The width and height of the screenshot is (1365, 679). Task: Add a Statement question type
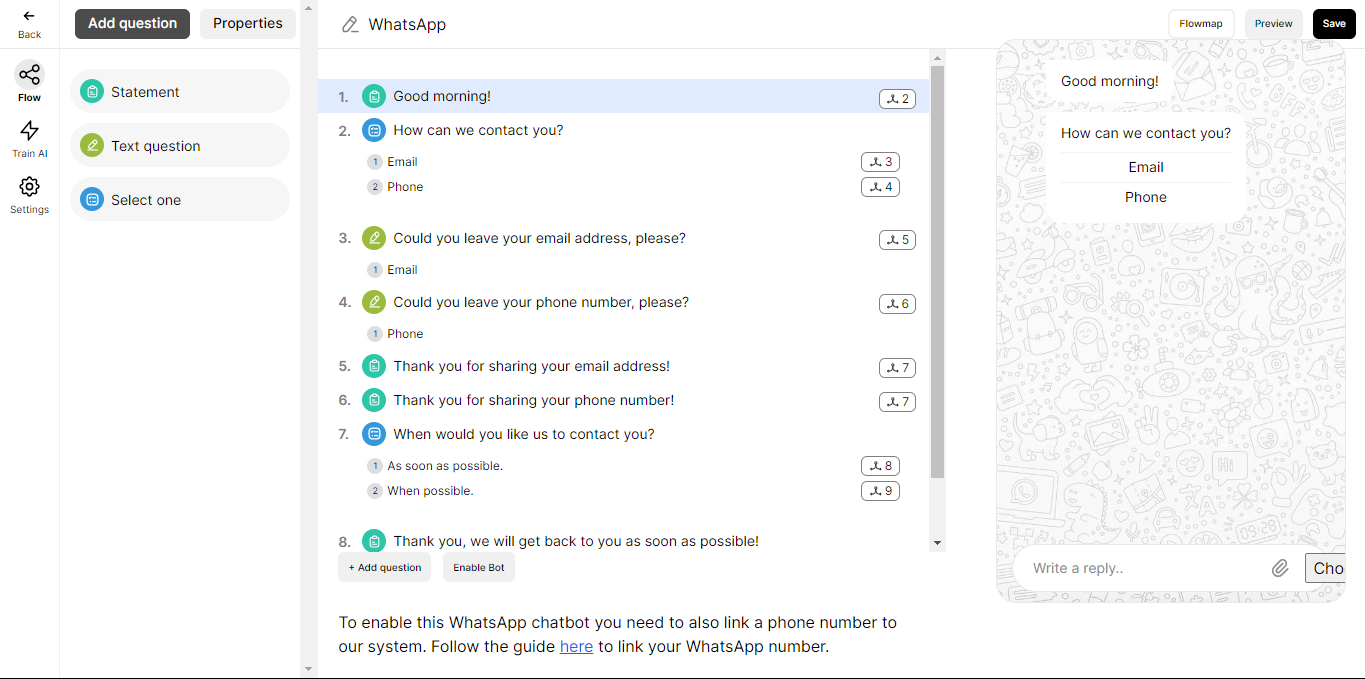pyautogui.click(x=180, y=92)
